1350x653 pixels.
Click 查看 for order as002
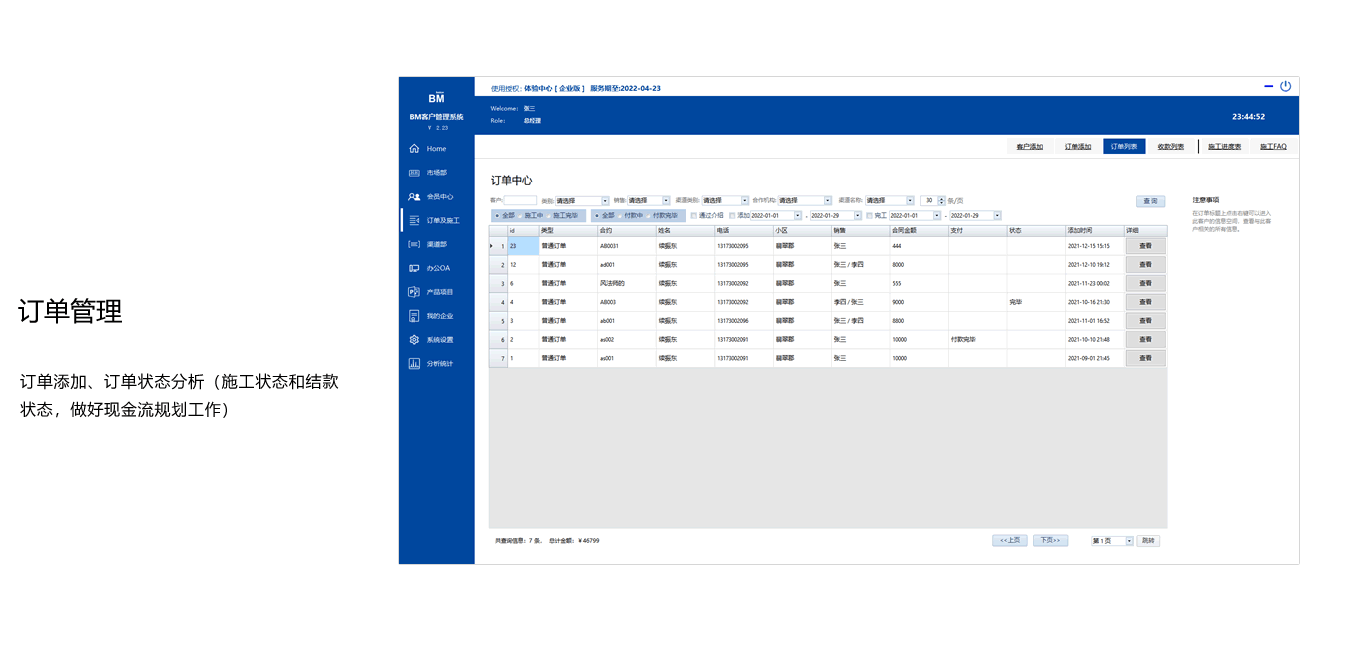pyautogui.click(x=1145, y=339)
